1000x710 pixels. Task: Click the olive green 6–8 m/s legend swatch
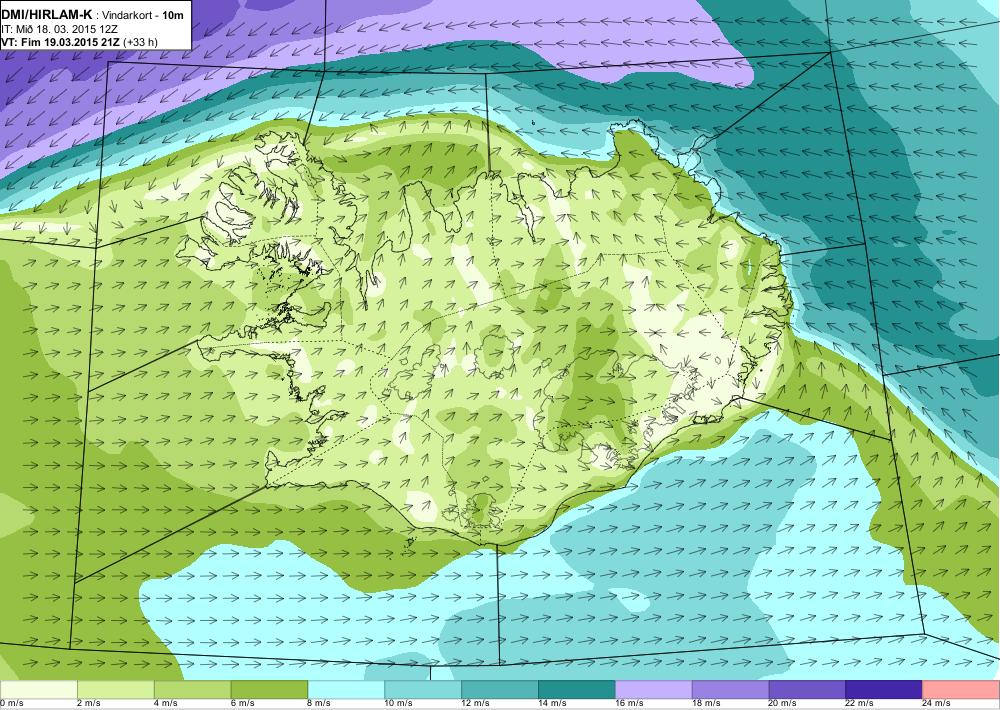[x=269, y=690]
